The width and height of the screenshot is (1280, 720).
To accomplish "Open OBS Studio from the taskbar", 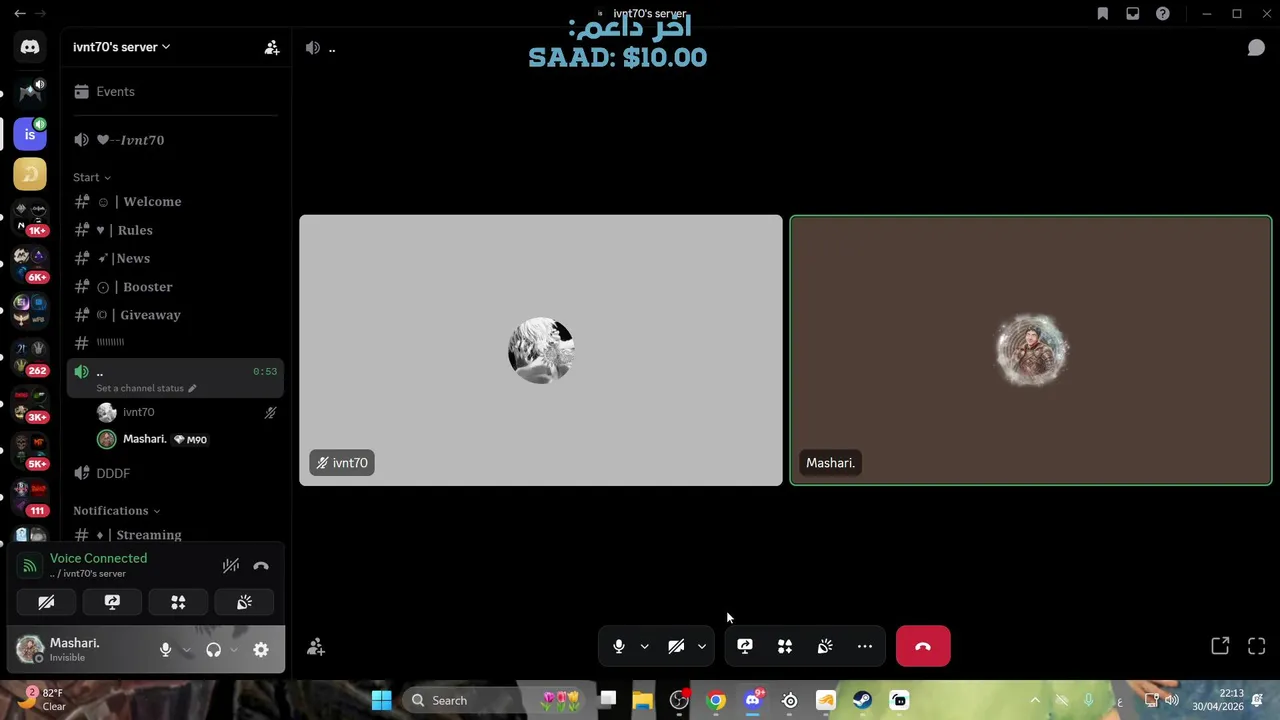I will click(680, 700).
